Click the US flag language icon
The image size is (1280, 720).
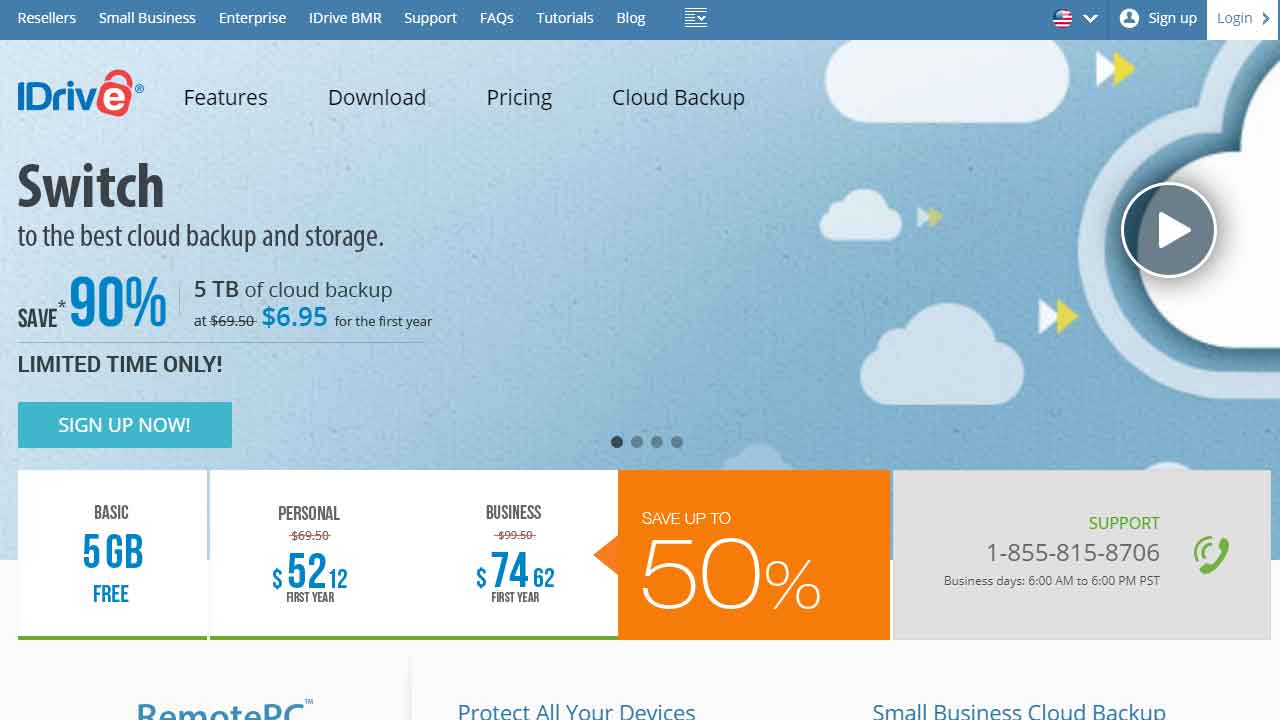(x=1063, y=18)
